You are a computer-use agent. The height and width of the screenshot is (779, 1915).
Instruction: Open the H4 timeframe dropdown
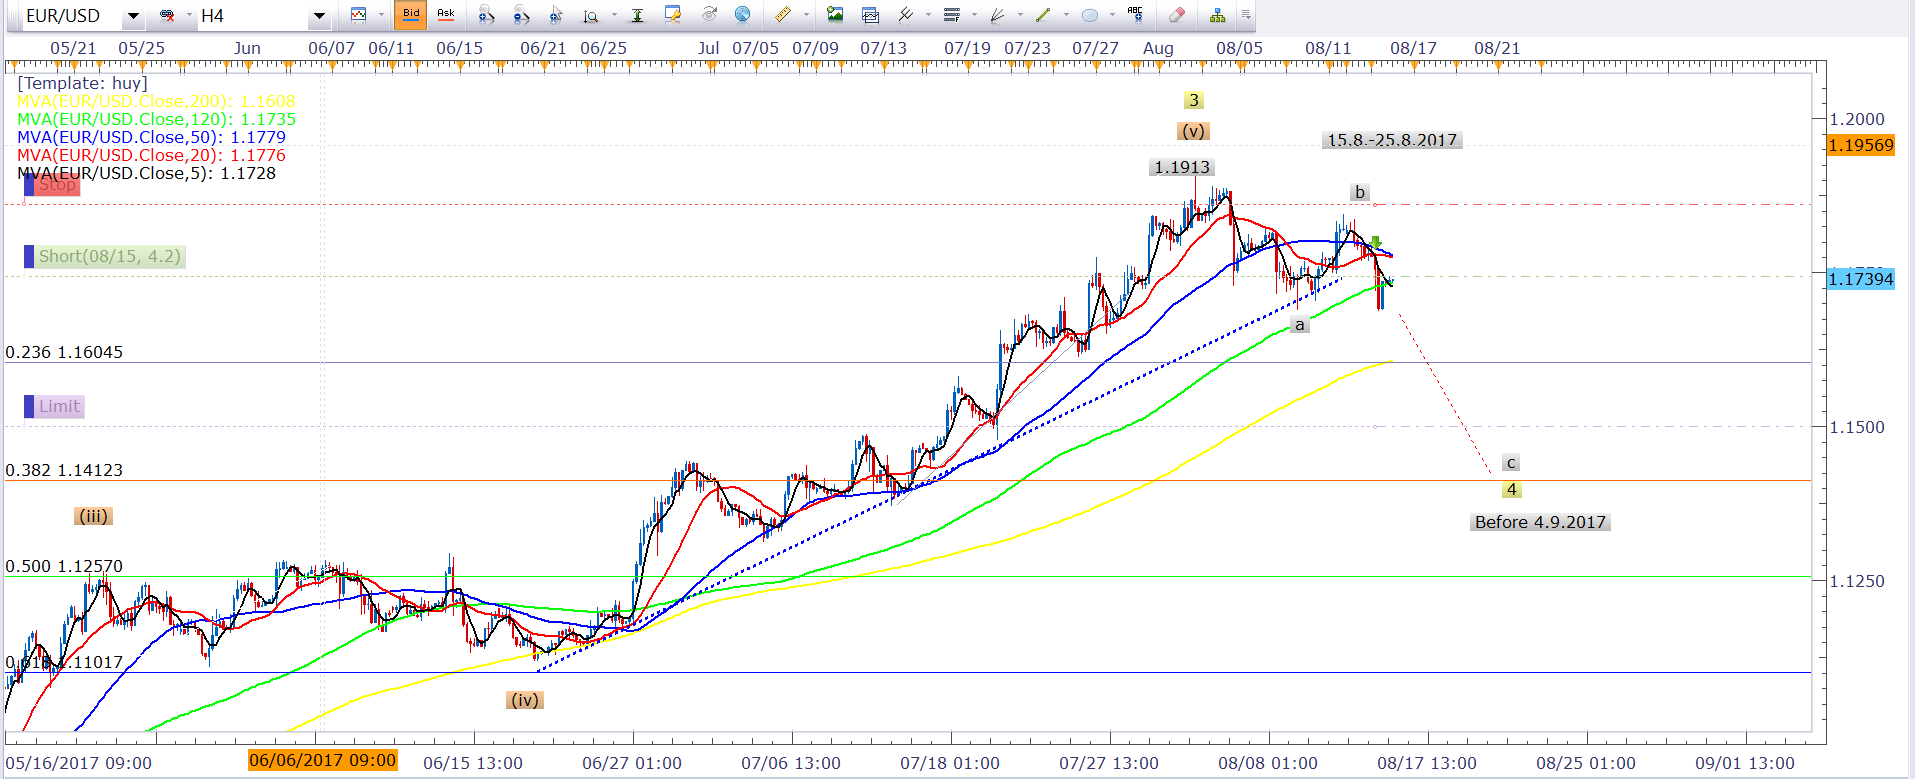pyautogui.click(x=319, y=16)
